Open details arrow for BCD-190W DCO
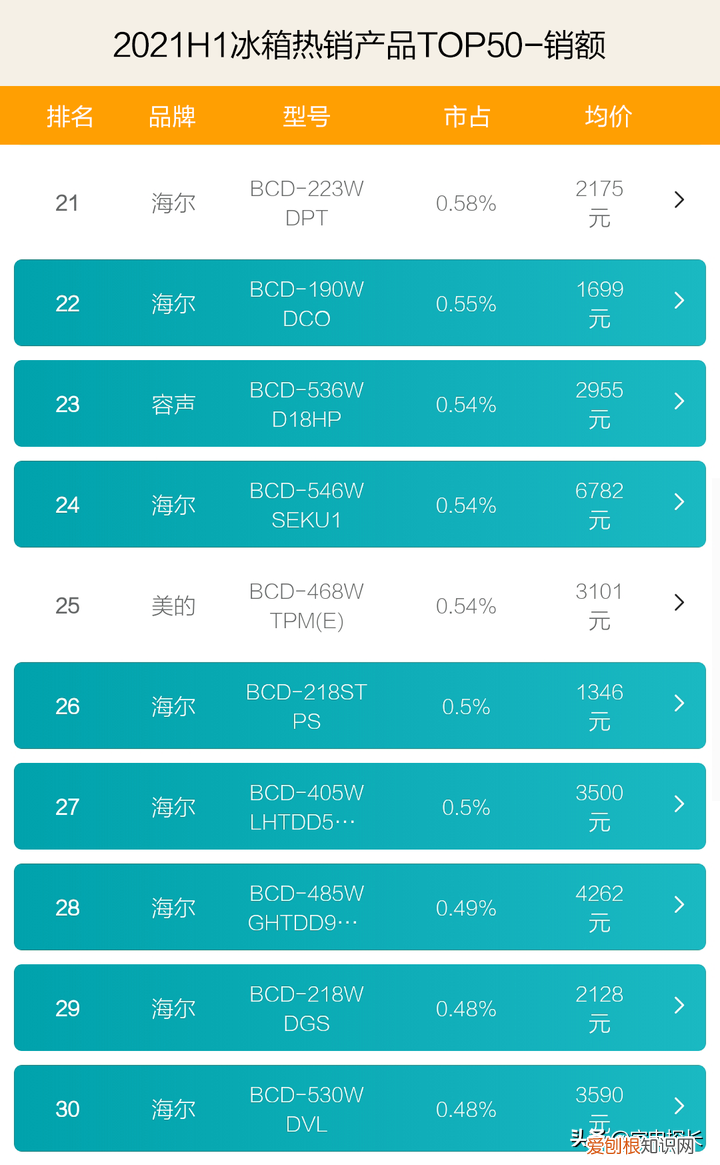Image resolution: width=720 pixels, height=1165 pixels. [x=679, y=300]
